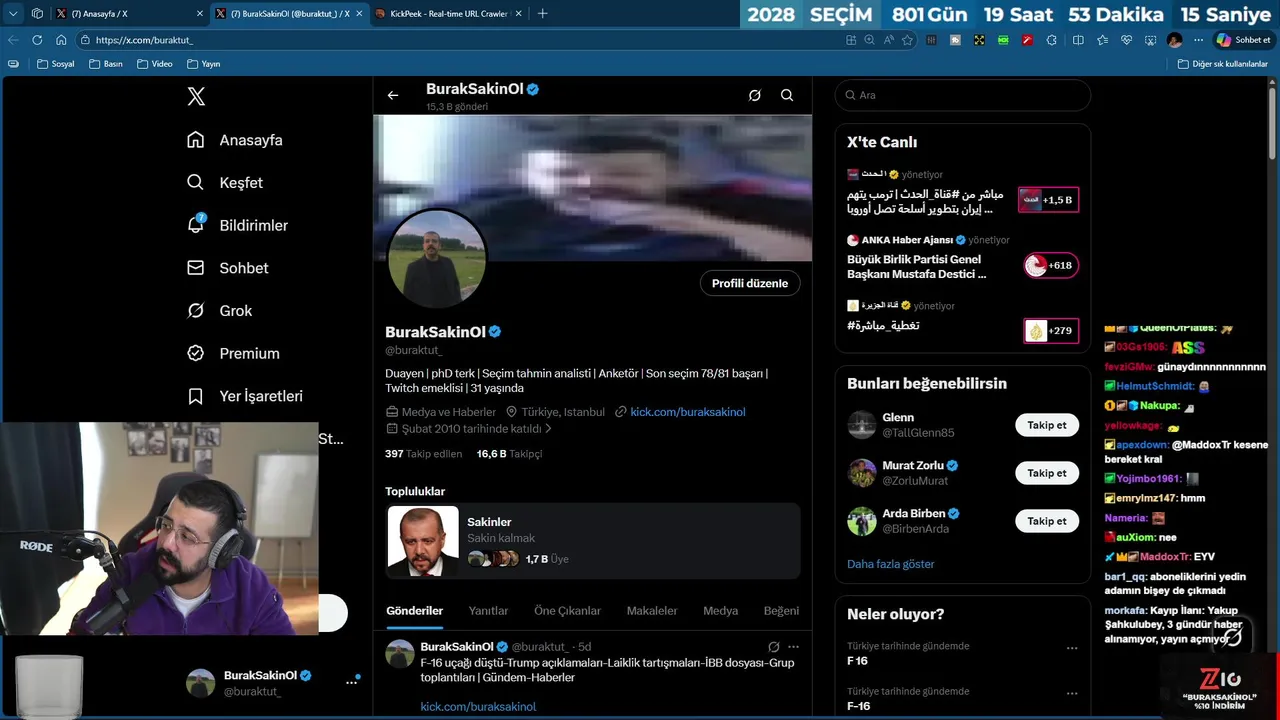The width and height of the screenshot is (1280, 720).
Task: Click the Ara search field
Action: [962, 95]
